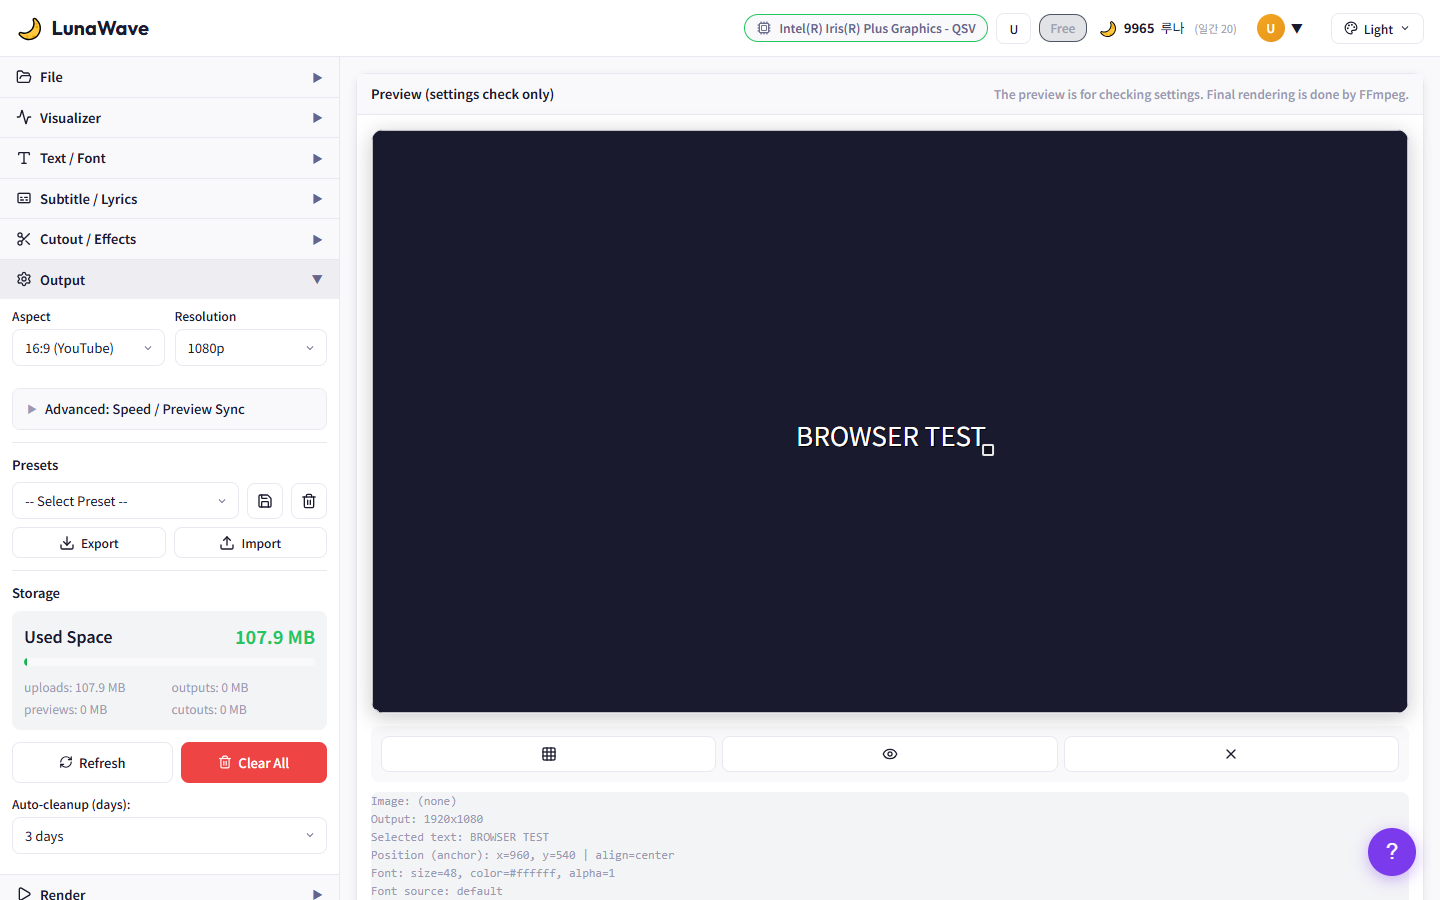Open the Resolution 1080p dropdown

click(x=250, y=348)
